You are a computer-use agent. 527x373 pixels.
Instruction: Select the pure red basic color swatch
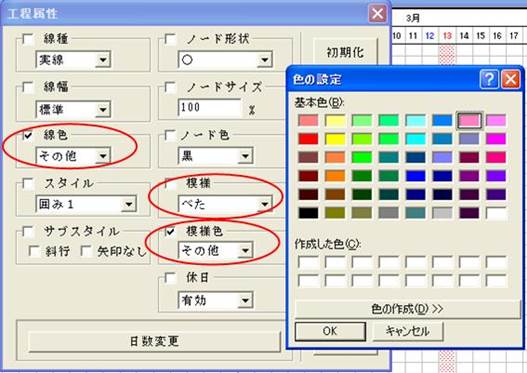[x=308, y=138]
